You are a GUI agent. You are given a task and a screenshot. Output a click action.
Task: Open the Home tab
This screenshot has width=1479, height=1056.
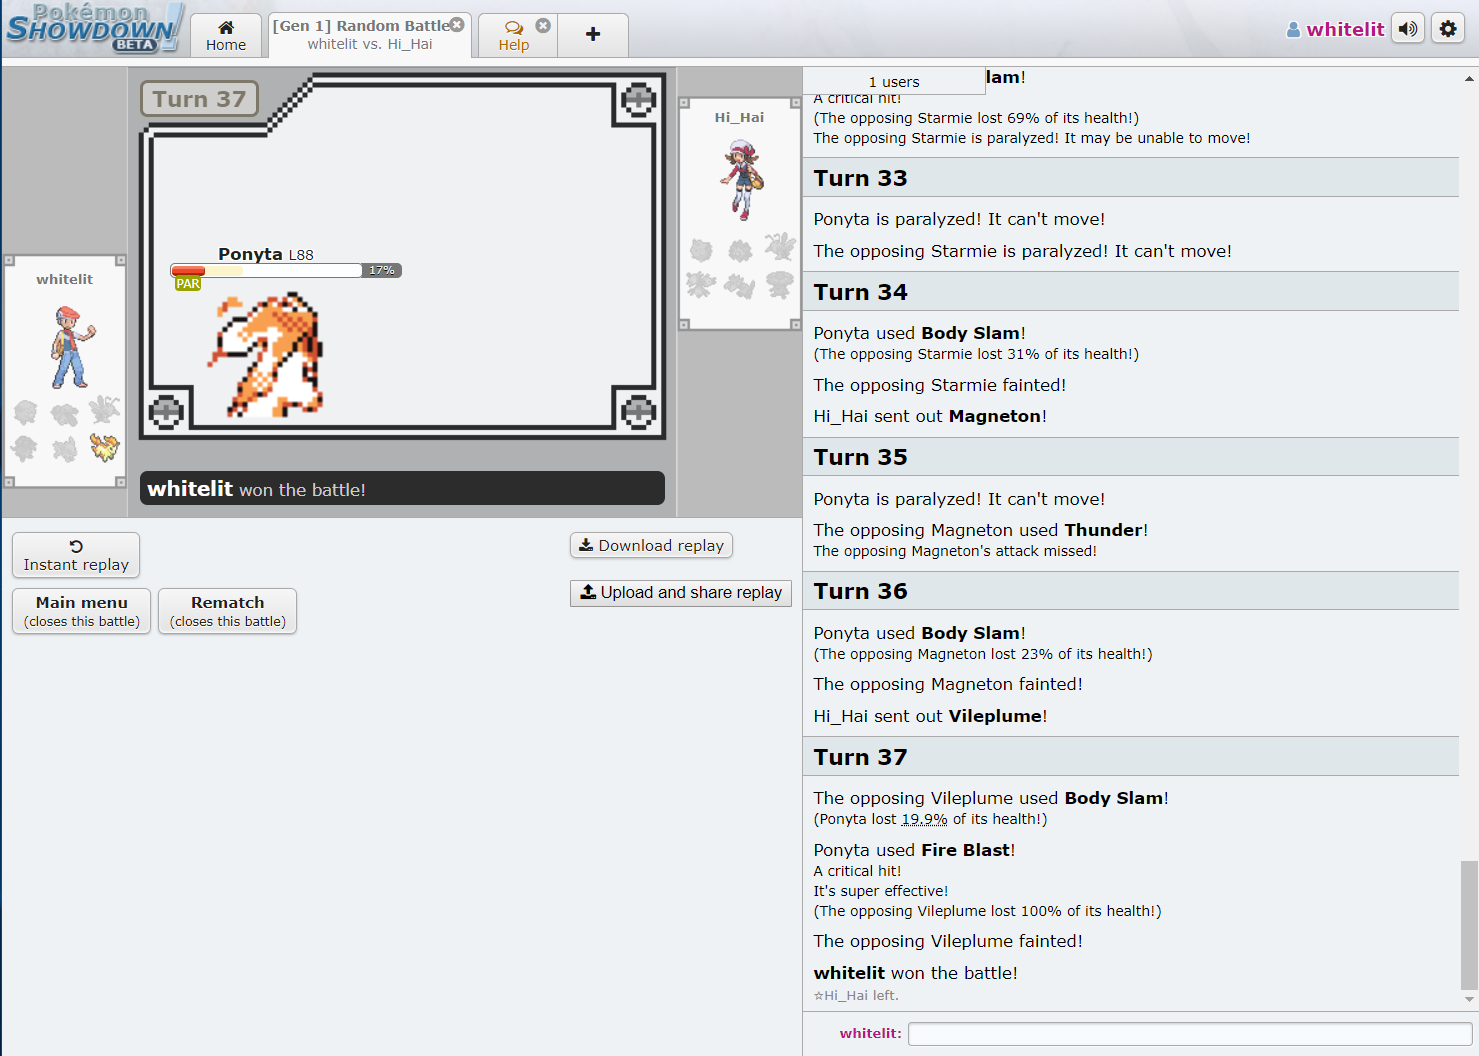(x=226, y=36)
